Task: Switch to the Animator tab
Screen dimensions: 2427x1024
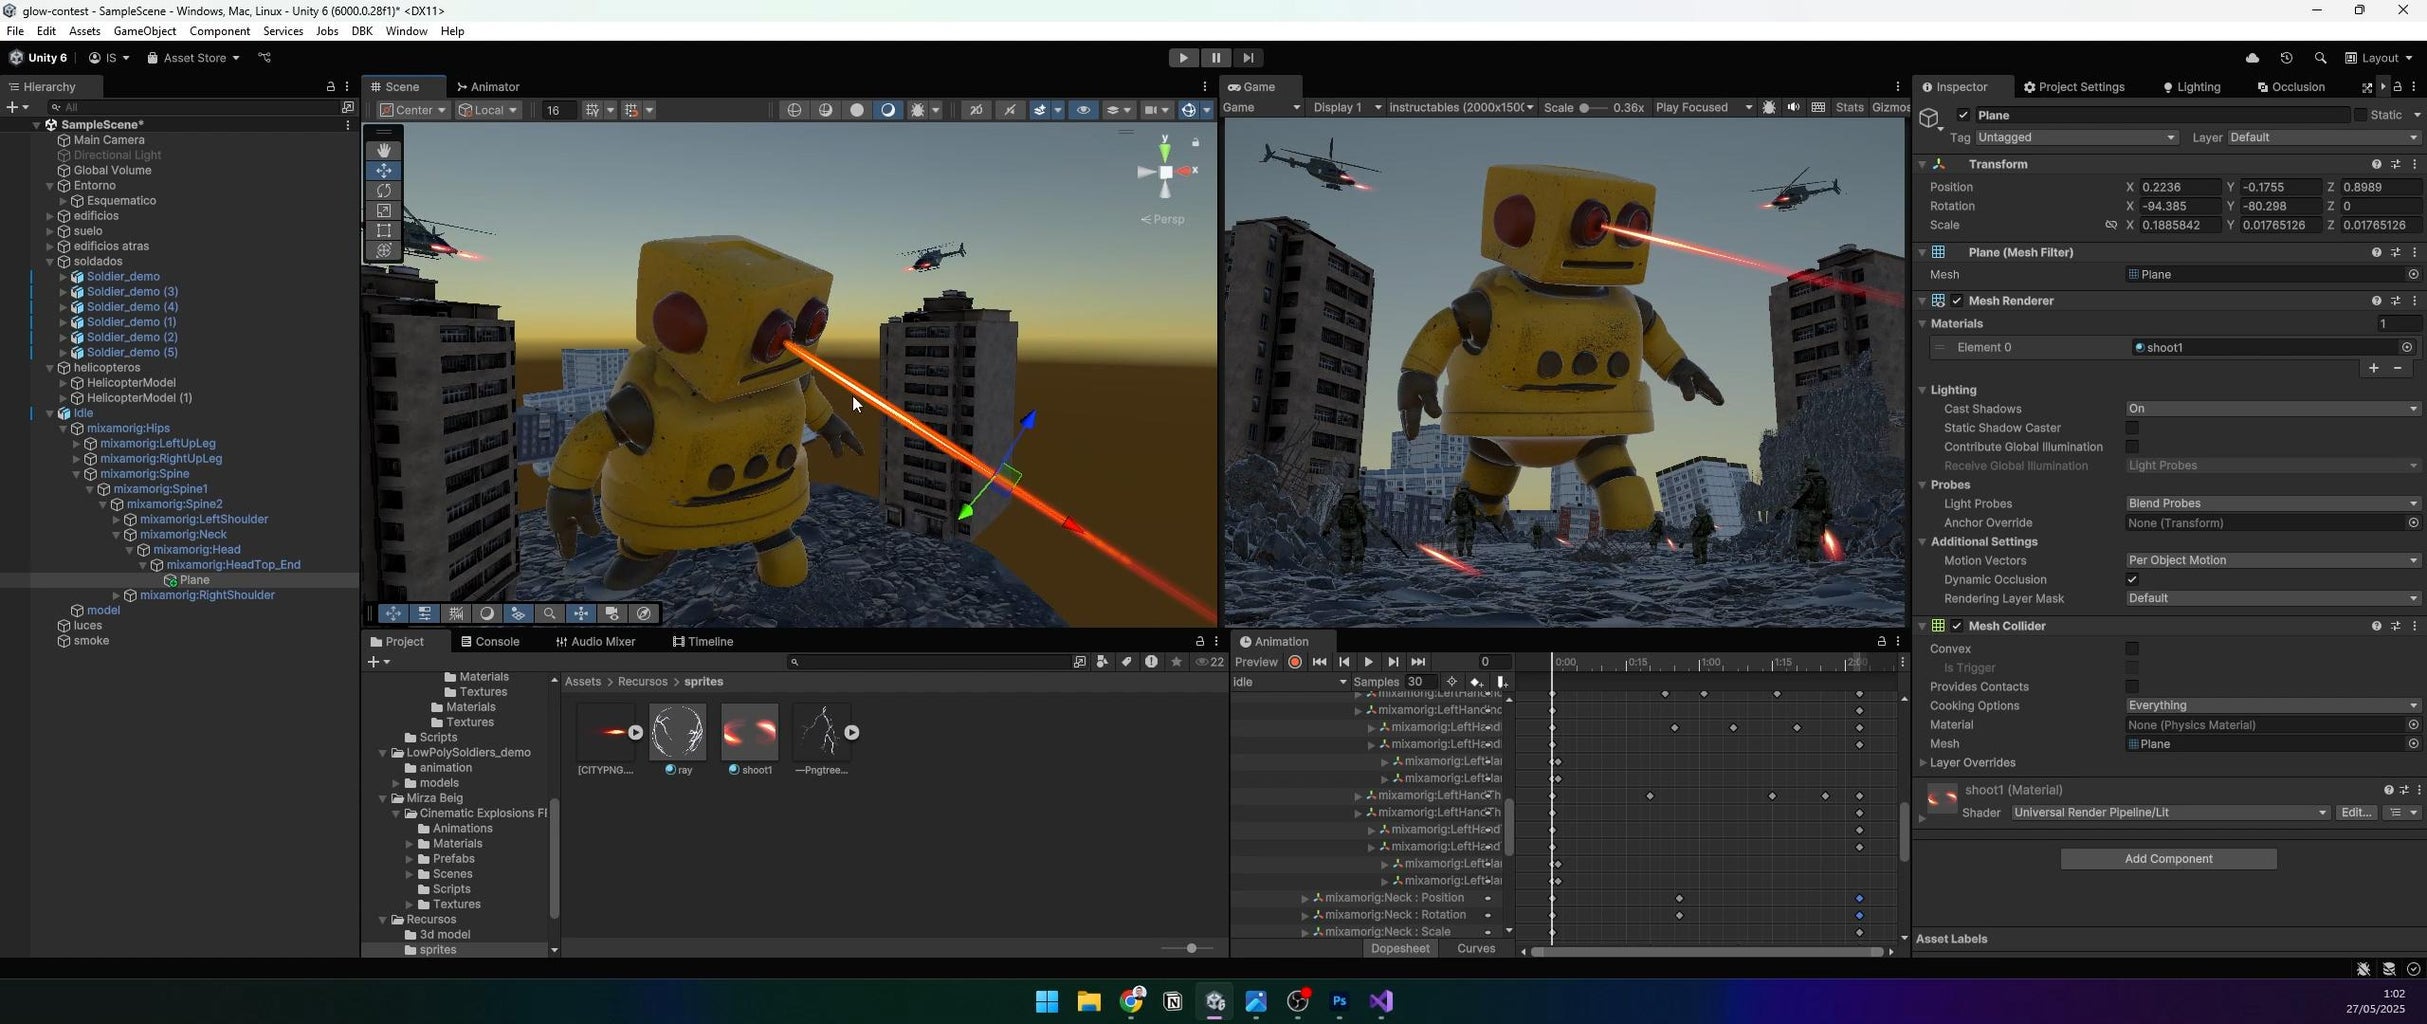Action: coord(487,87)
